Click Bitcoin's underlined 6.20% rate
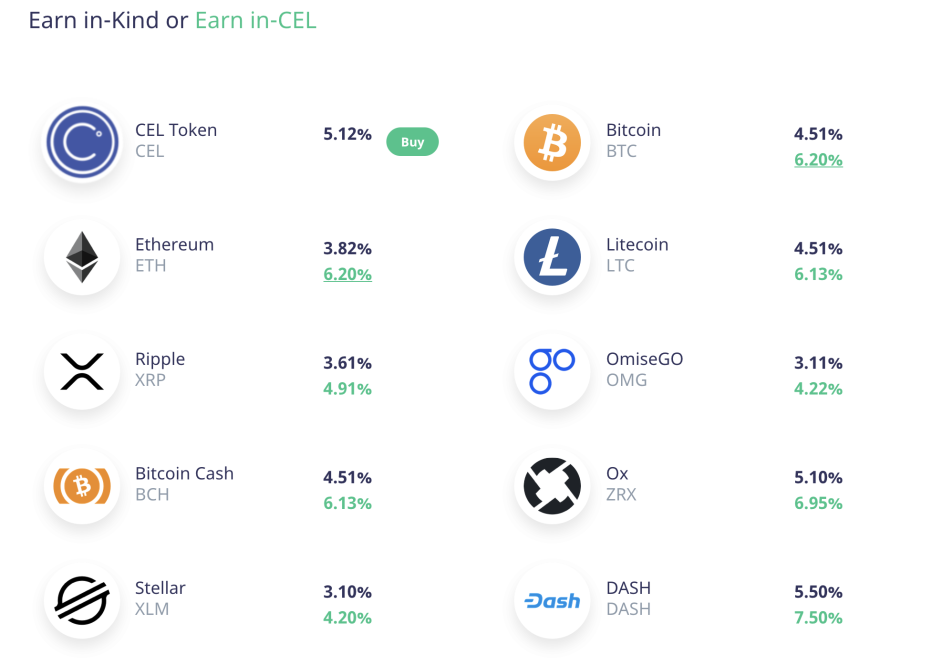The image size is (932, 665). [x=818, y=160]
